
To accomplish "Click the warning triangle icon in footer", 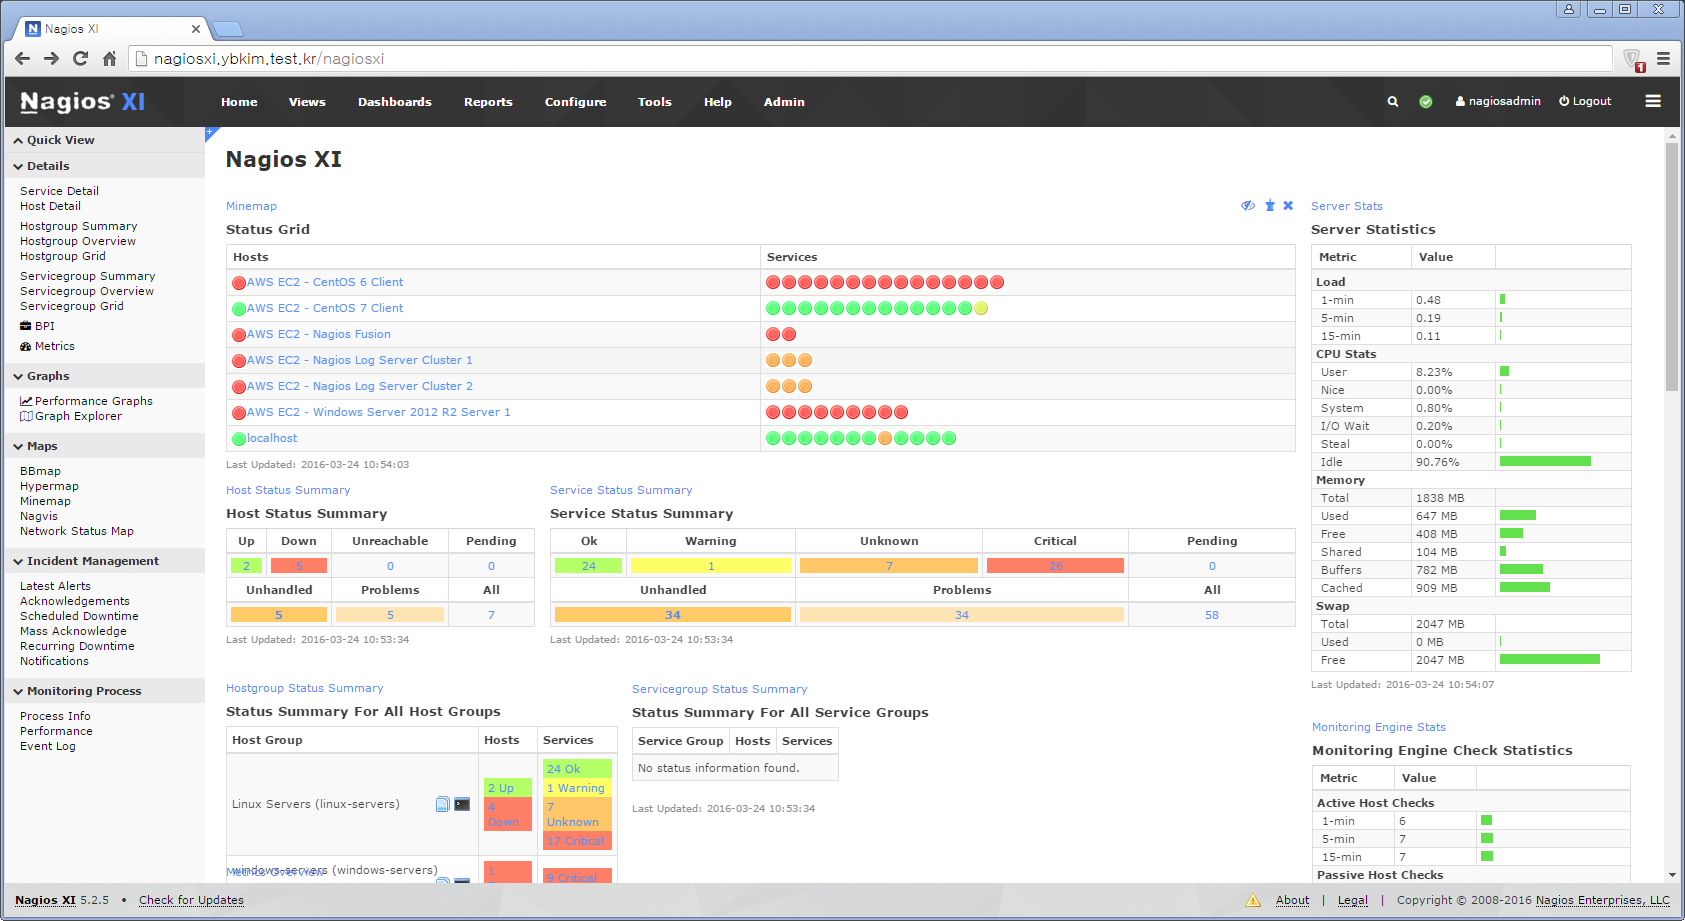I will [x=1253, y=900].
